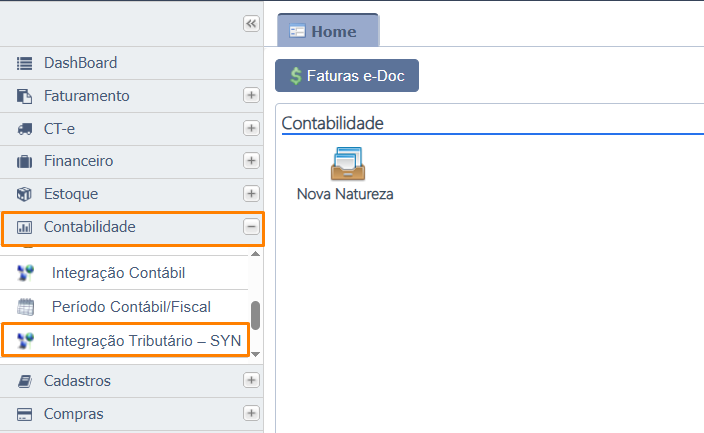Expand the Cadastros menu section

(x=251, y=381)
